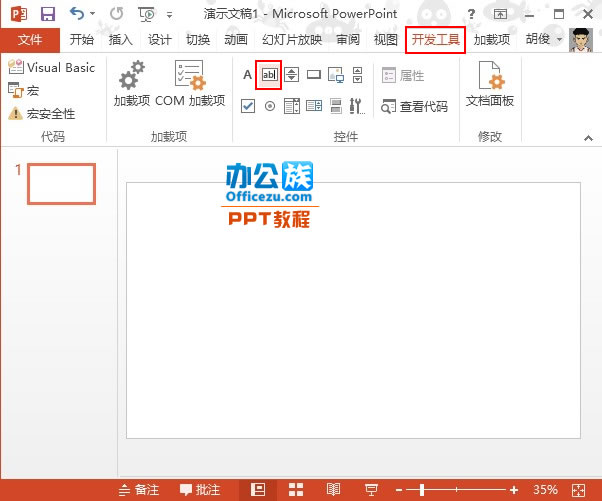Open the More Controls tools icon

click(357, 106)
